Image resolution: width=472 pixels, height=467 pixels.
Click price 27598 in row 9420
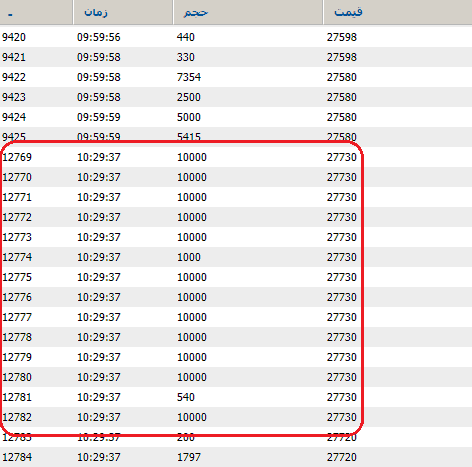tap(342, 37)
